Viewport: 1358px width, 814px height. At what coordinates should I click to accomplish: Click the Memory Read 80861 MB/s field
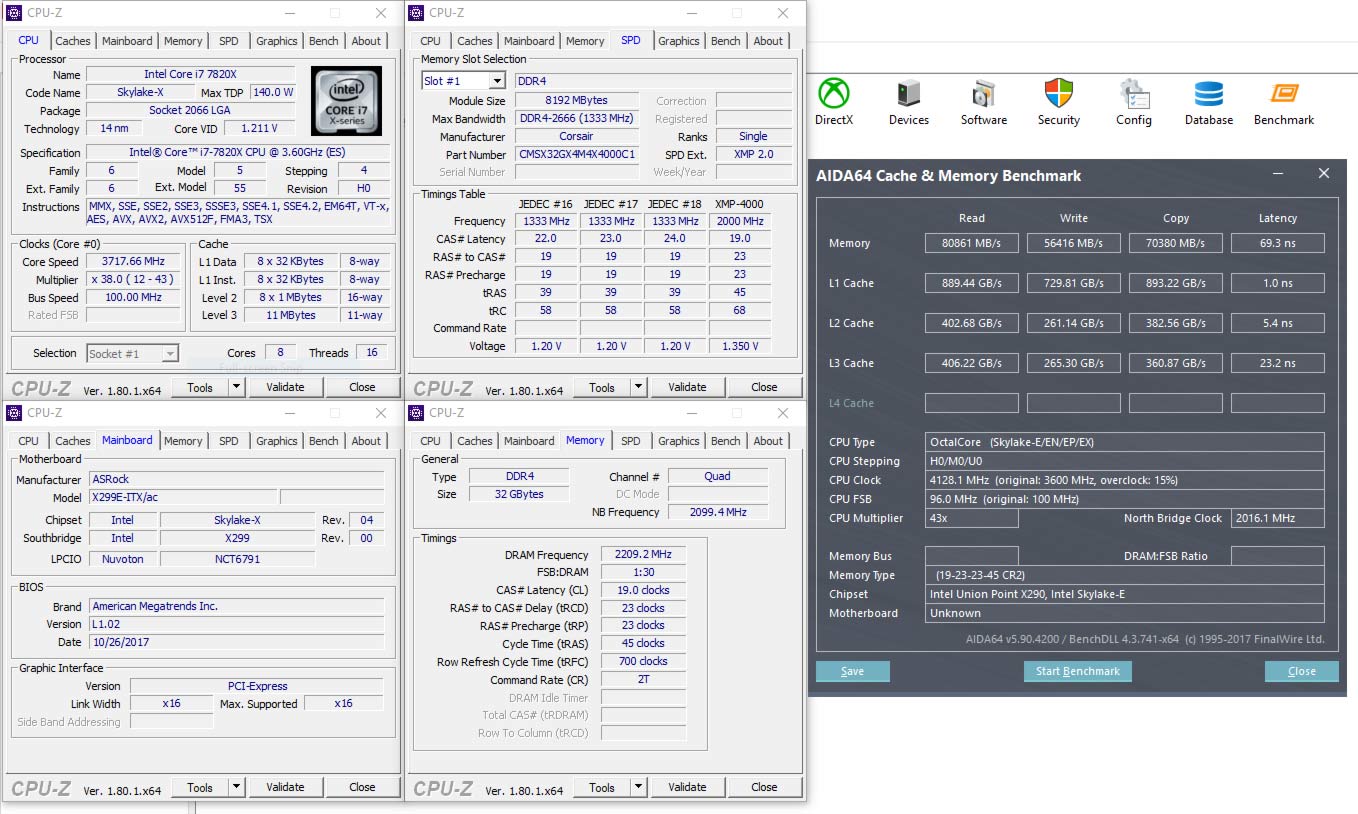(x=971, y=243)
